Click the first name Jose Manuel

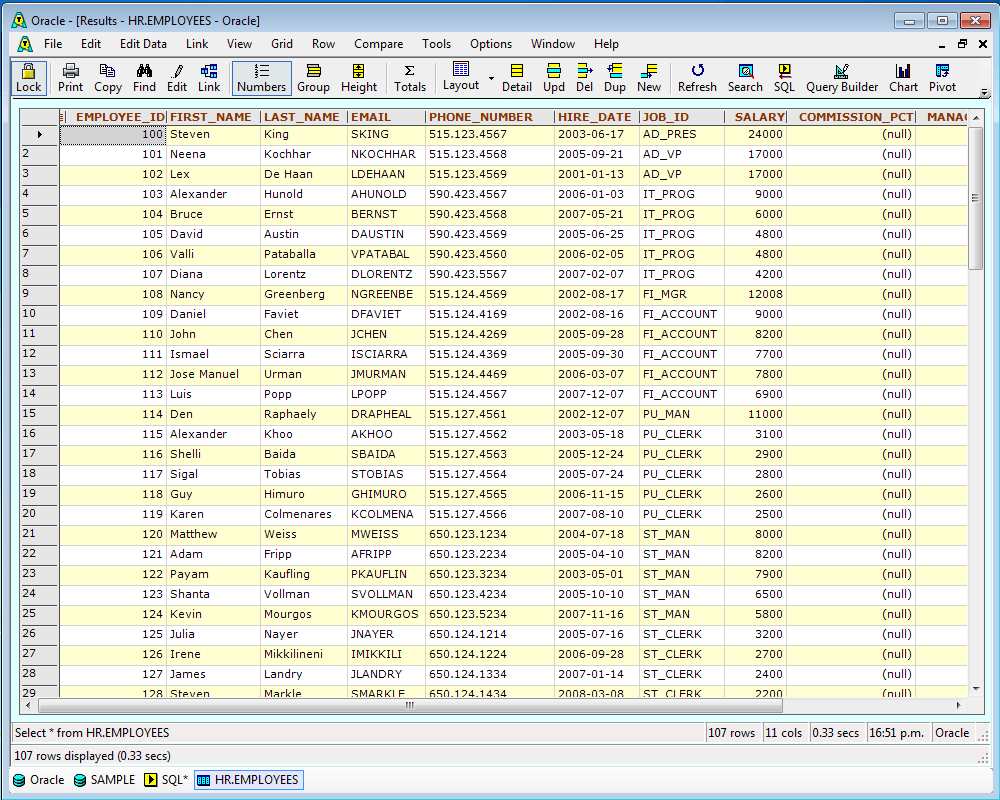pyautogui.click(x=214, y=374)
